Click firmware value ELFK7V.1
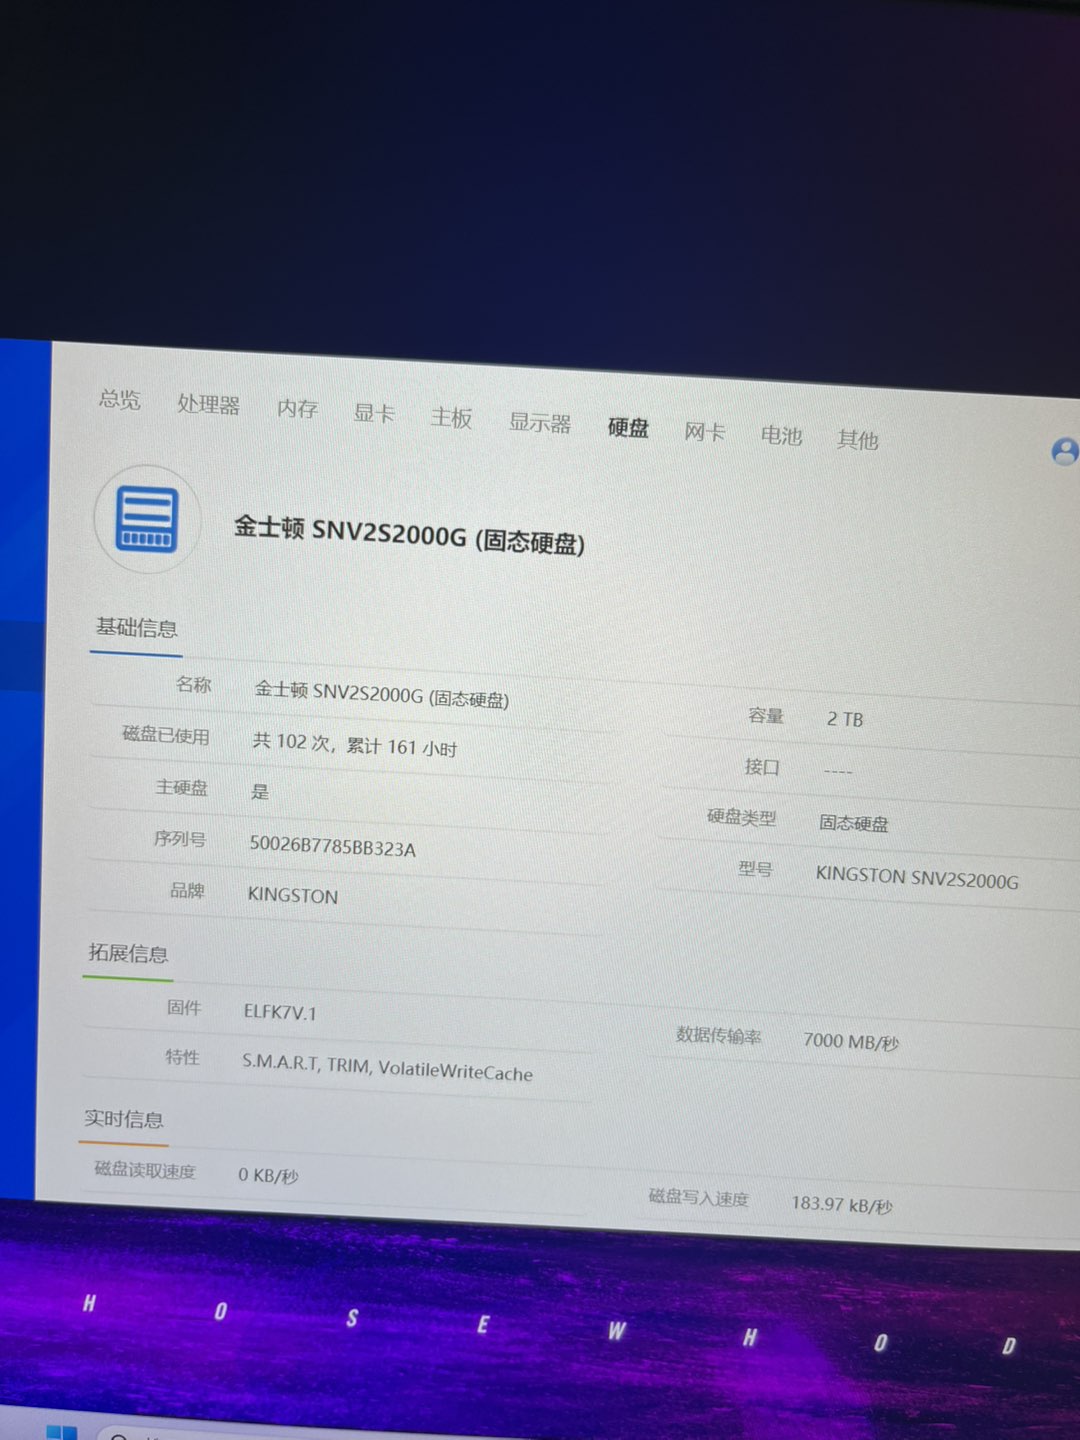Viewport: 1080px width, 1440px height. click(x=280, y=1012)
